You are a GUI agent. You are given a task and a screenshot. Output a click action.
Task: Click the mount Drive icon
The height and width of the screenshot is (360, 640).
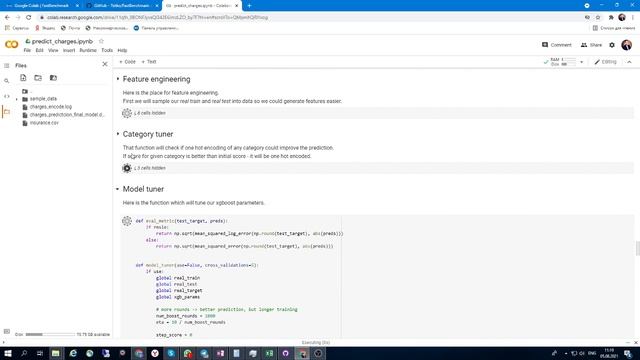53,78
